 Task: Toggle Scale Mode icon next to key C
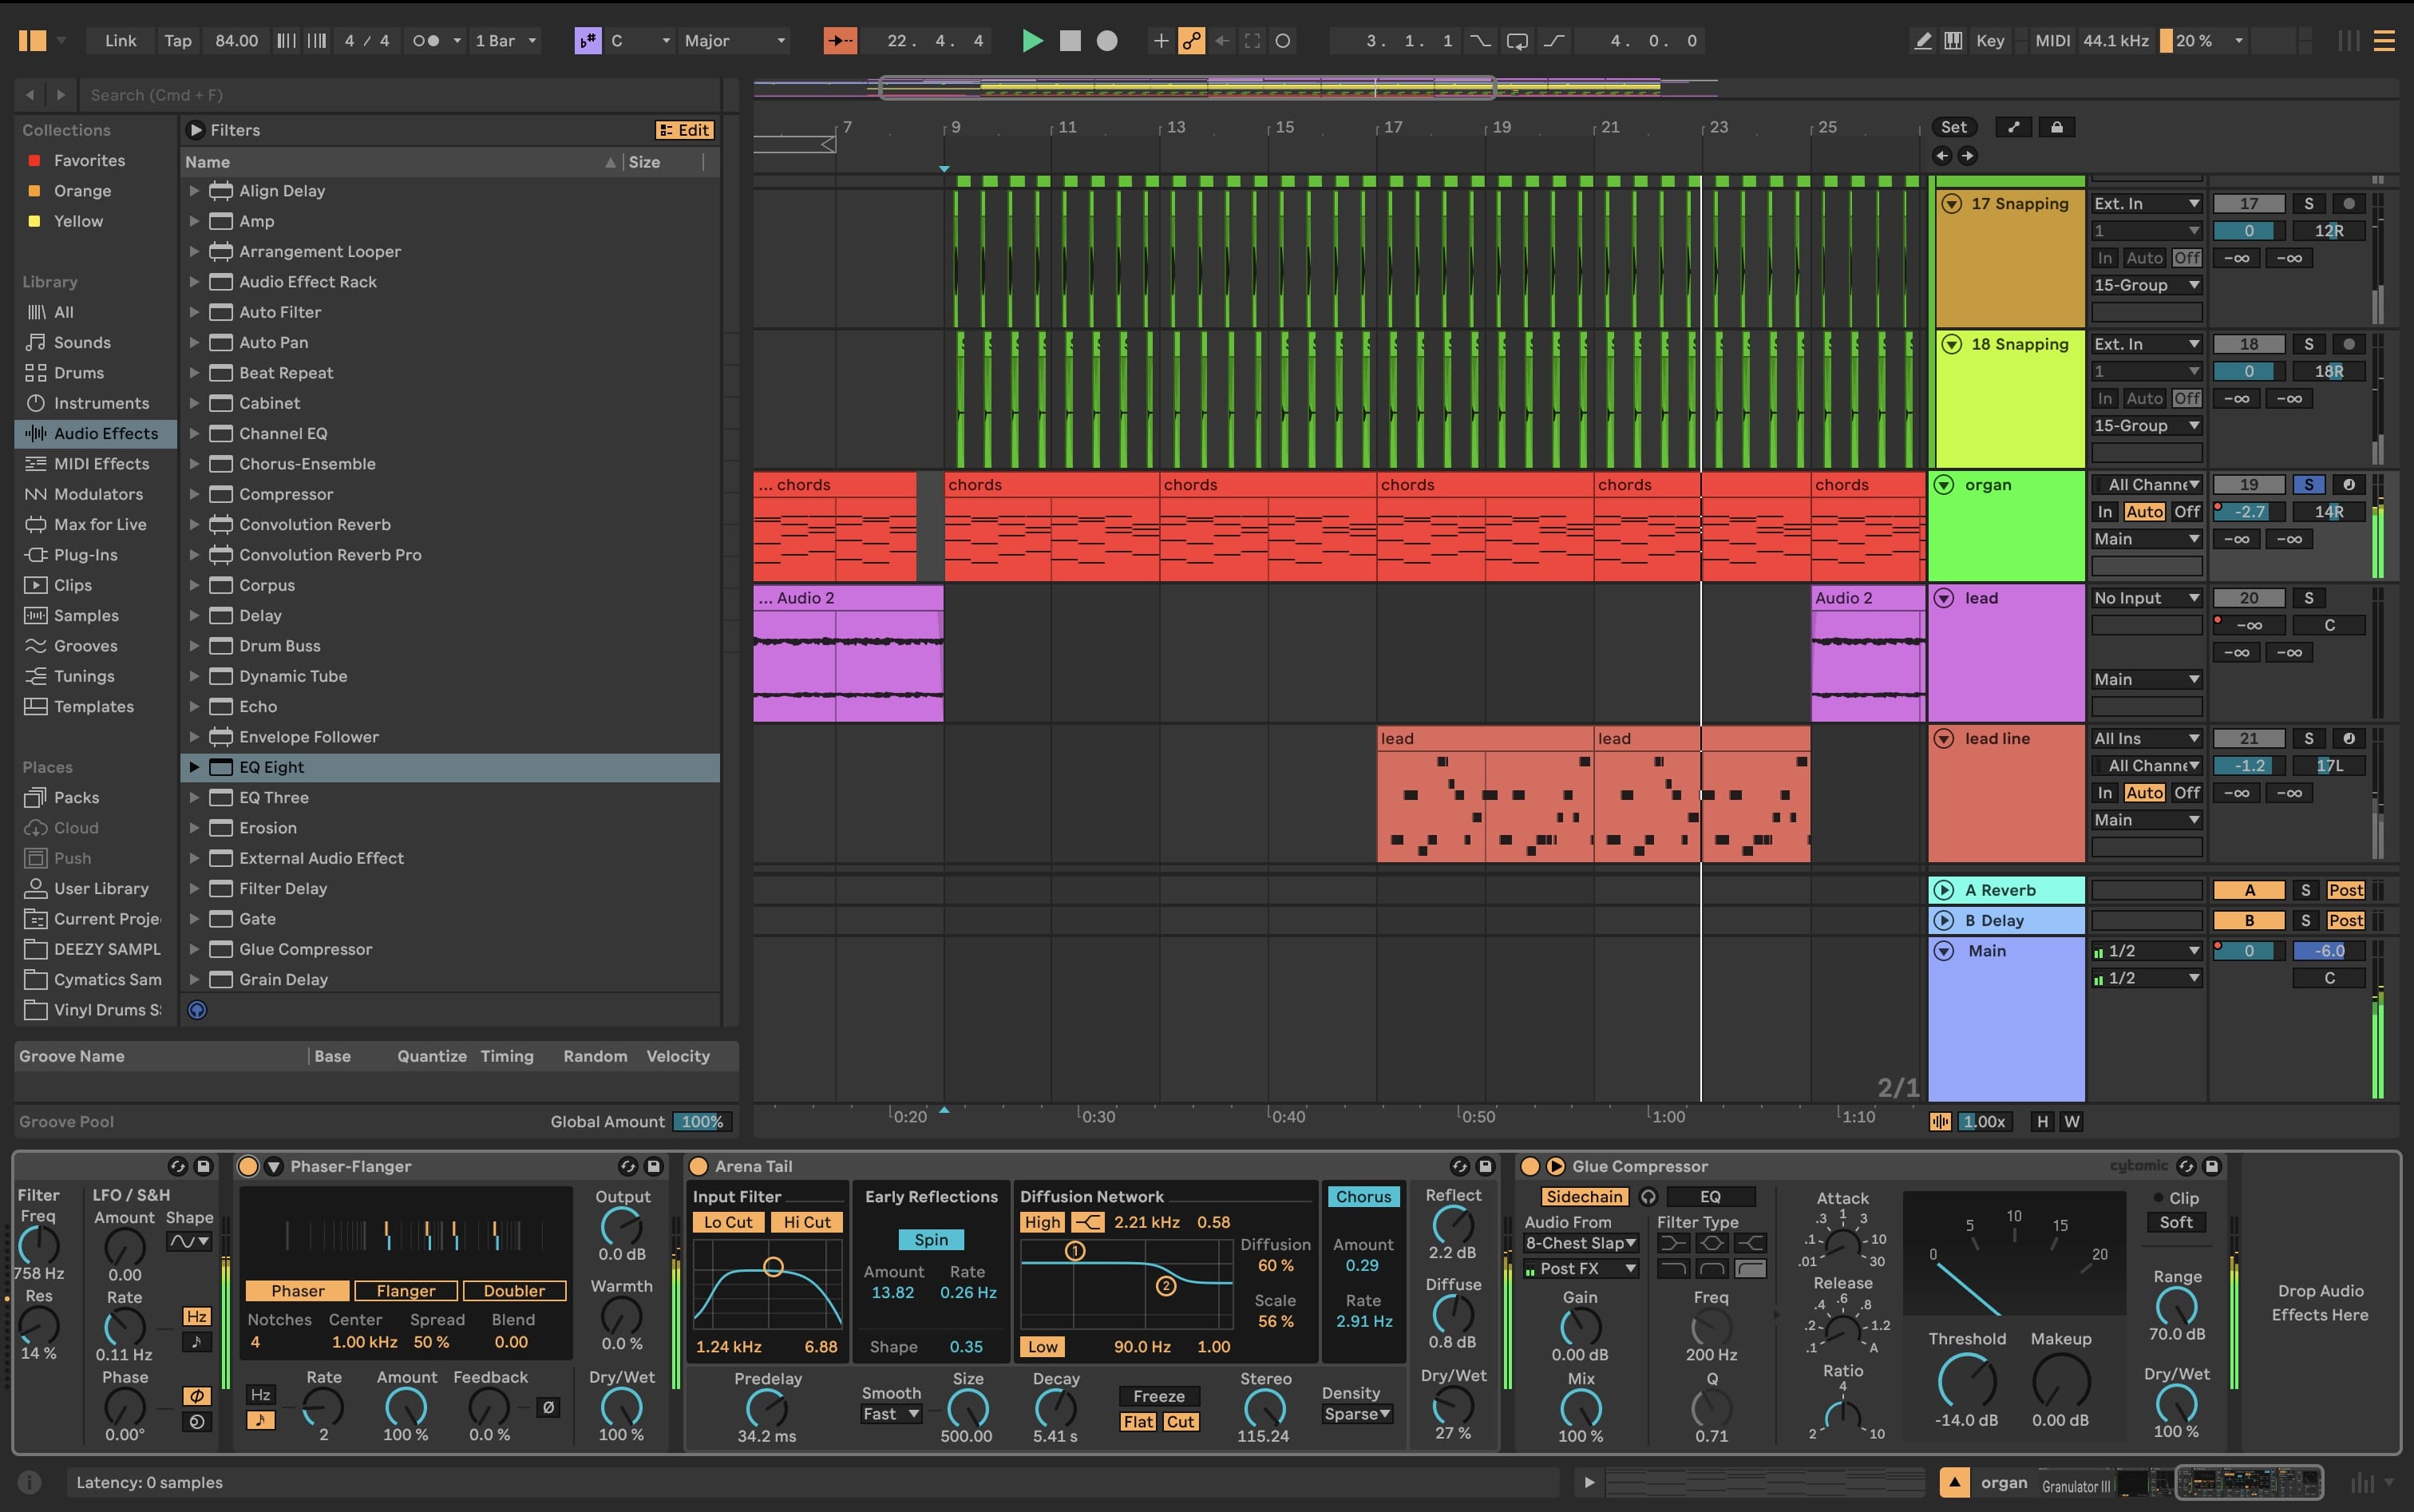(588, 41)
